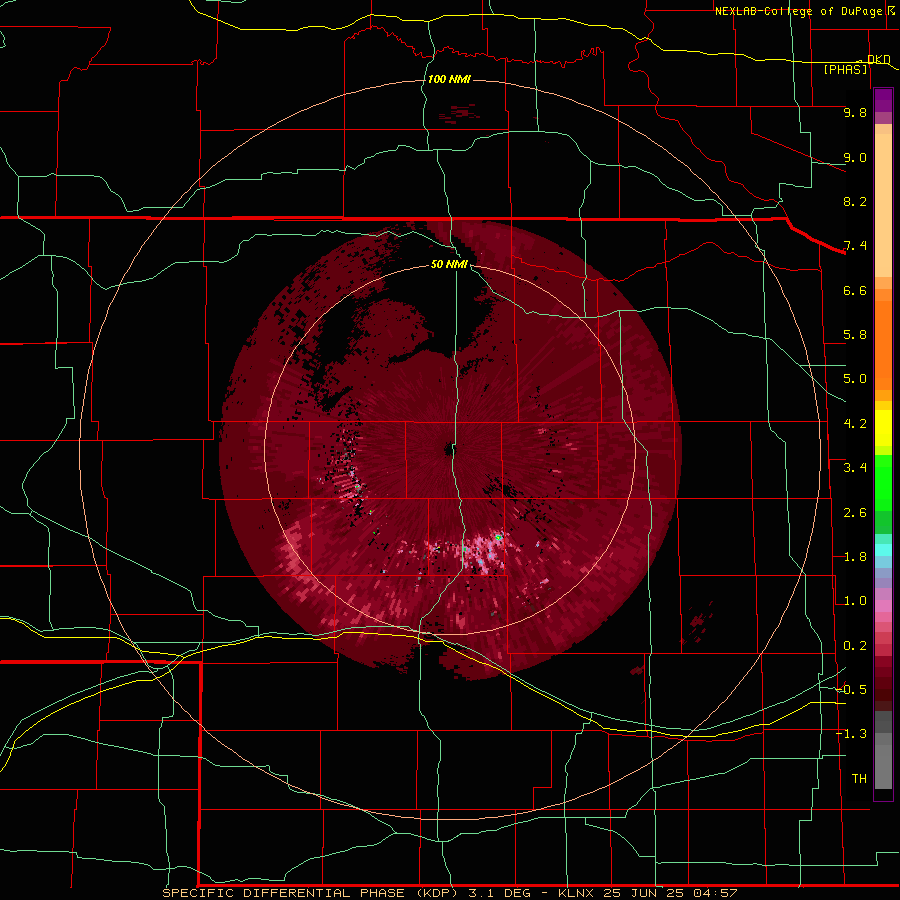Click the 100 NMI range ring label
Screen dimensions: 900x900
pyautogui.click(x=449, y=79)
